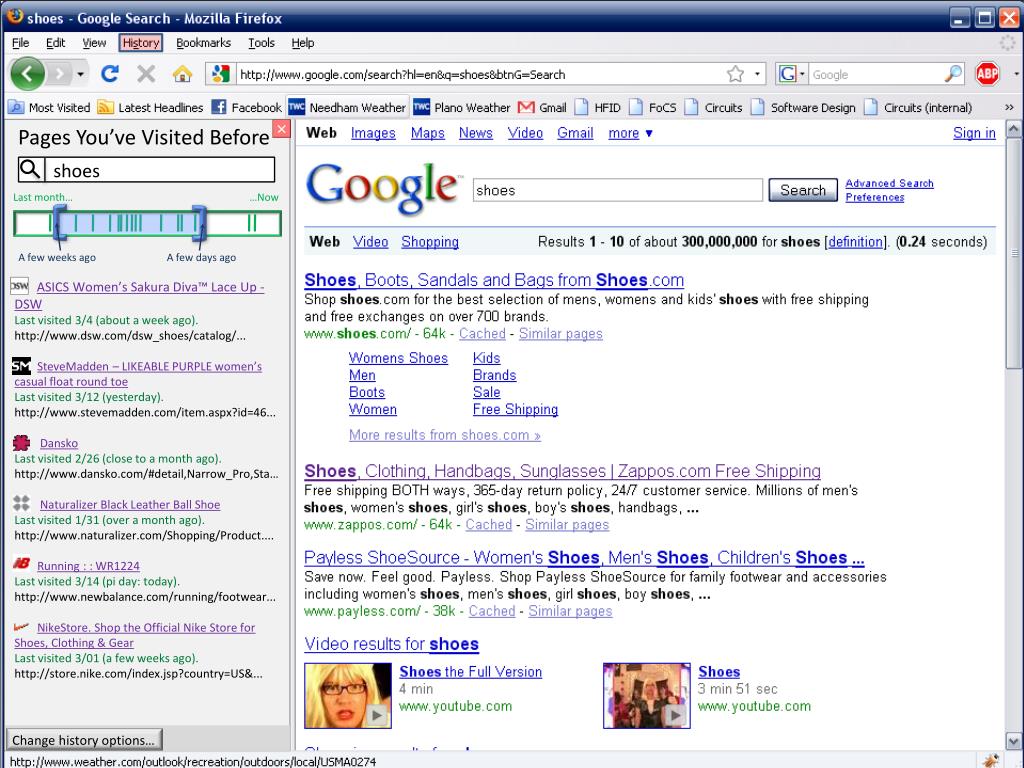Click the Change history options button

pyautogui.click(x=84, y=740)
